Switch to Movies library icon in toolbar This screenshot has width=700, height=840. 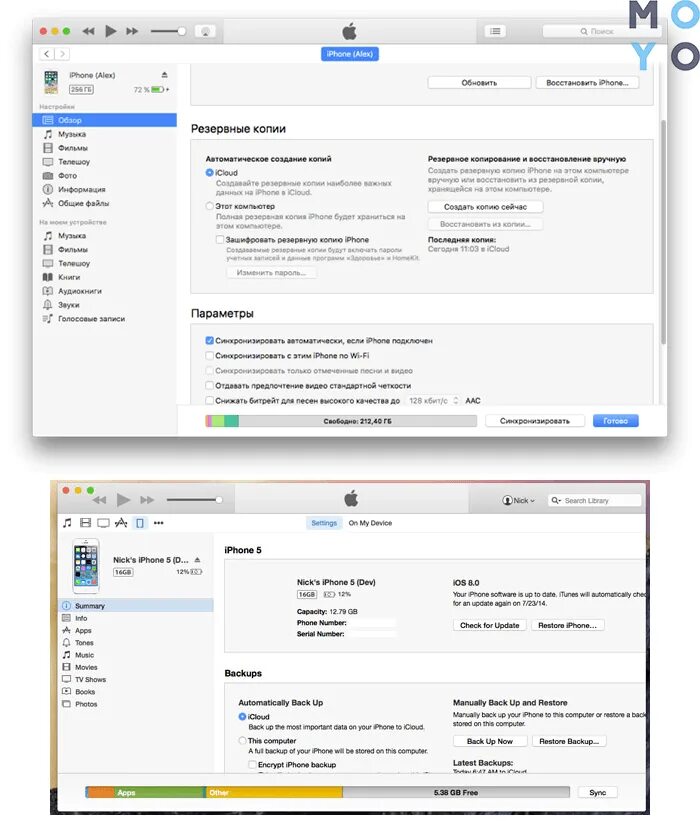point(85,523)
